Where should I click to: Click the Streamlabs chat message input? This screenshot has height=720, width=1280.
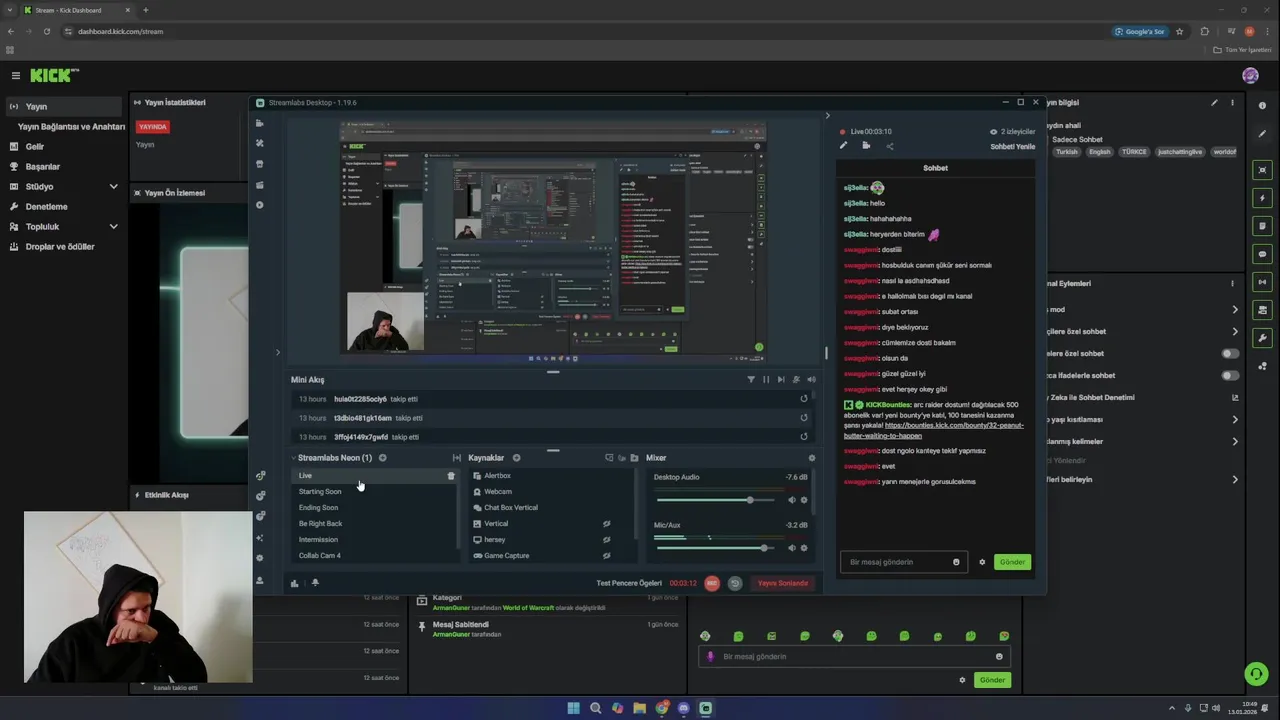(903, 562)
